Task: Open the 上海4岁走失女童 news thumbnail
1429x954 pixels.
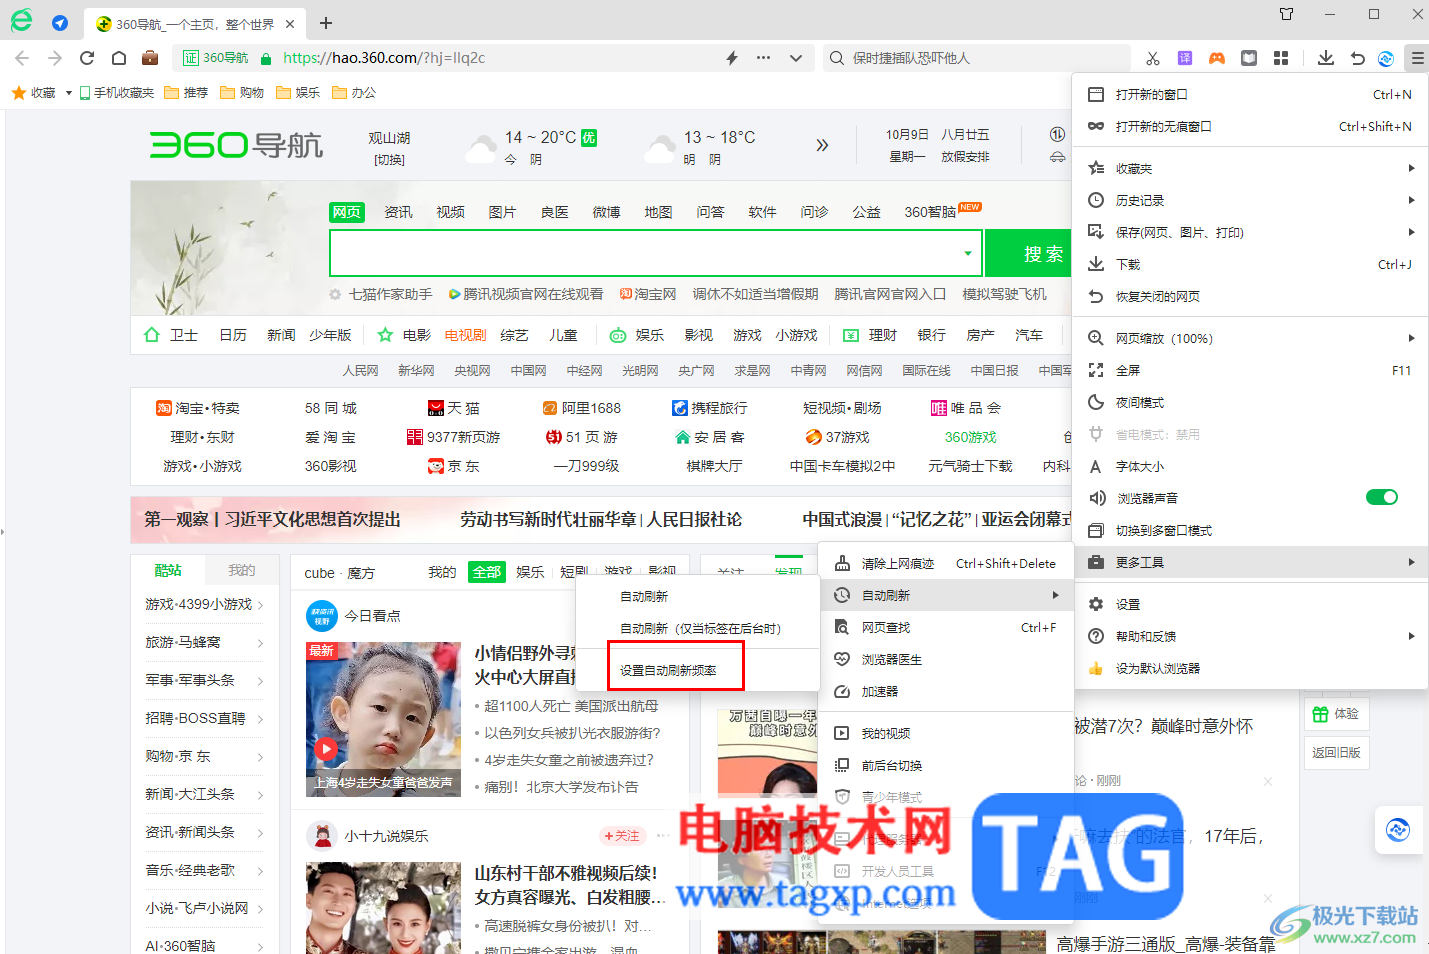Action: pyautogui.click(x=383, y=719)
